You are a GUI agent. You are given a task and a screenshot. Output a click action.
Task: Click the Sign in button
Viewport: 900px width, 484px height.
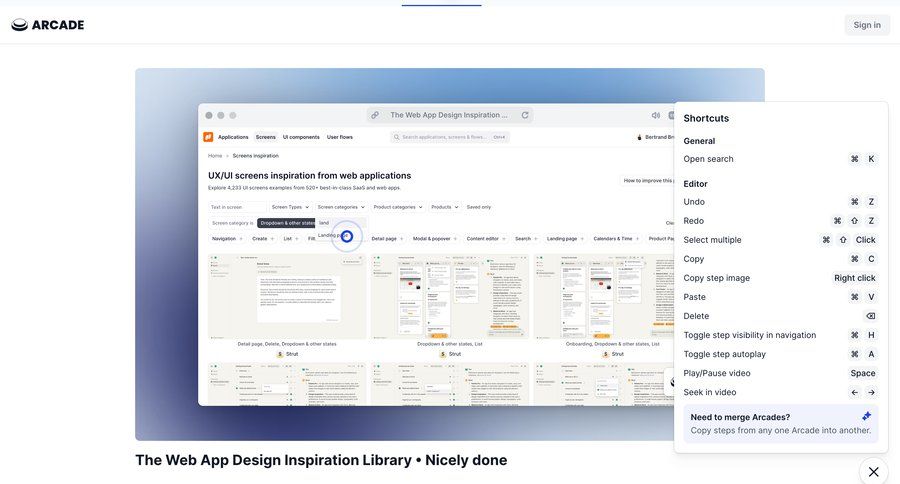[x=867, y=25]
